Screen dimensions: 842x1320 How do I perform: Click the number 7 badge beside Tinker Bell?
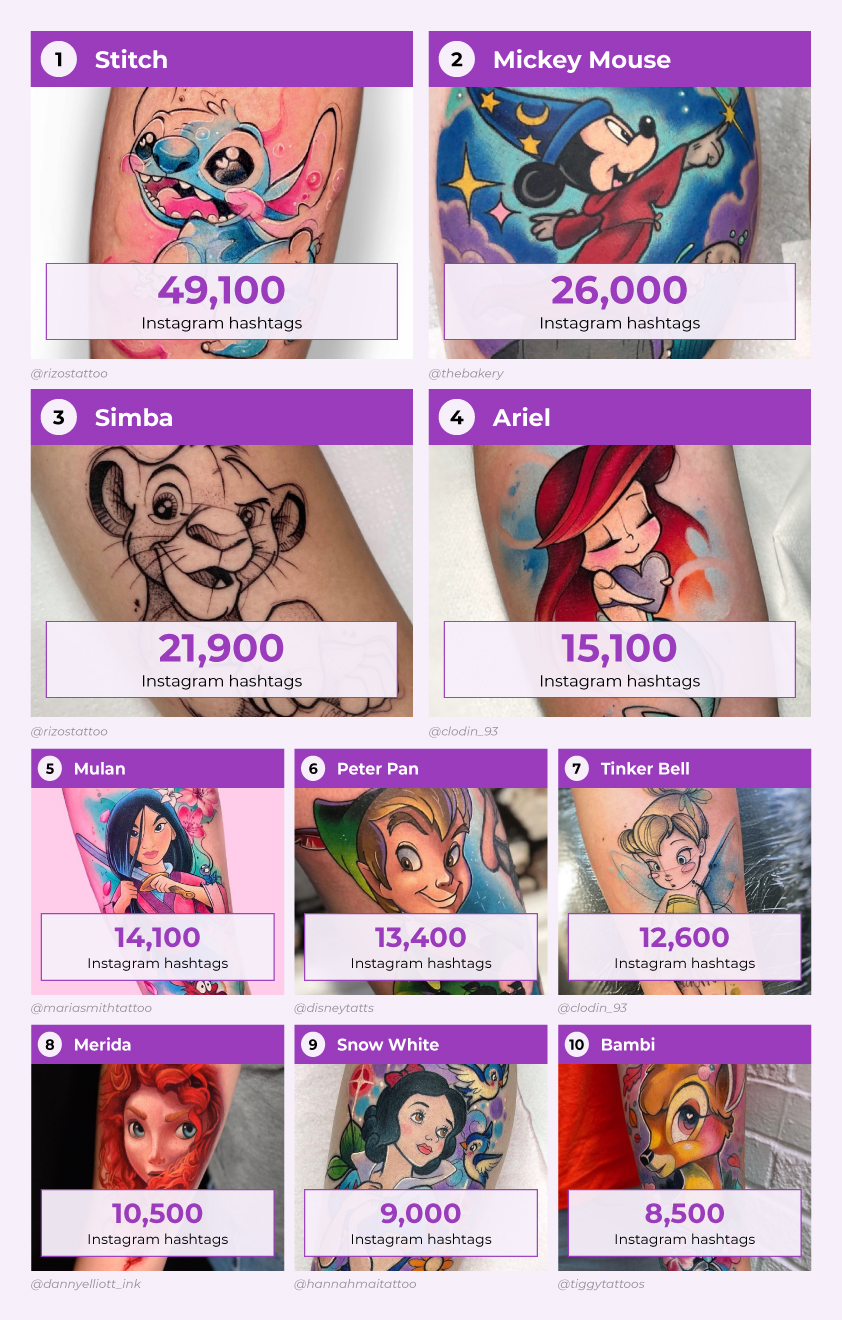click(577, 769)
